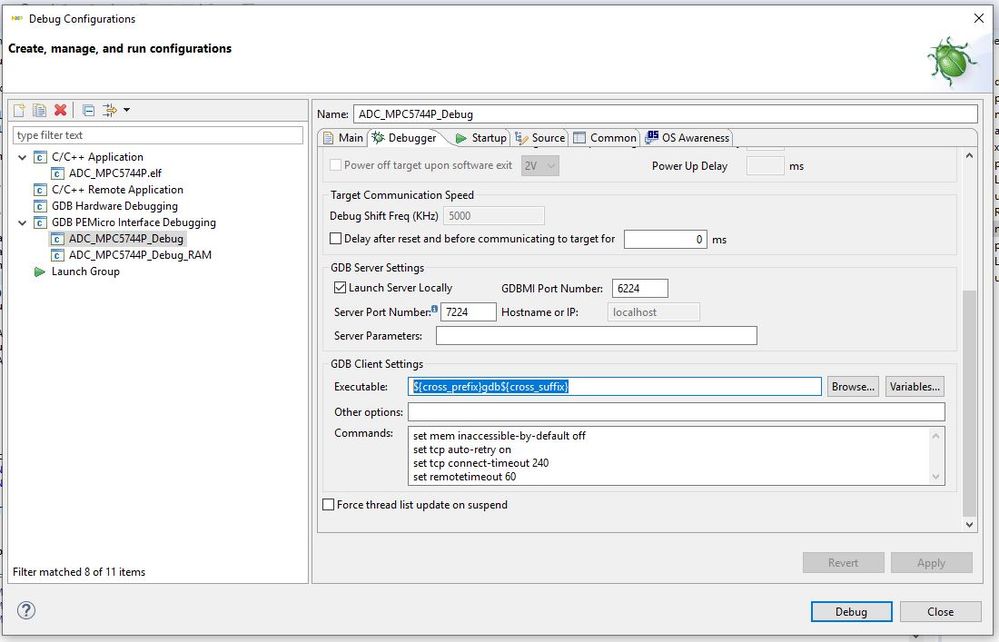Select ADC_MPC5744P.elf configuration icon
This screenshot has width=999, height=642.
58,173
